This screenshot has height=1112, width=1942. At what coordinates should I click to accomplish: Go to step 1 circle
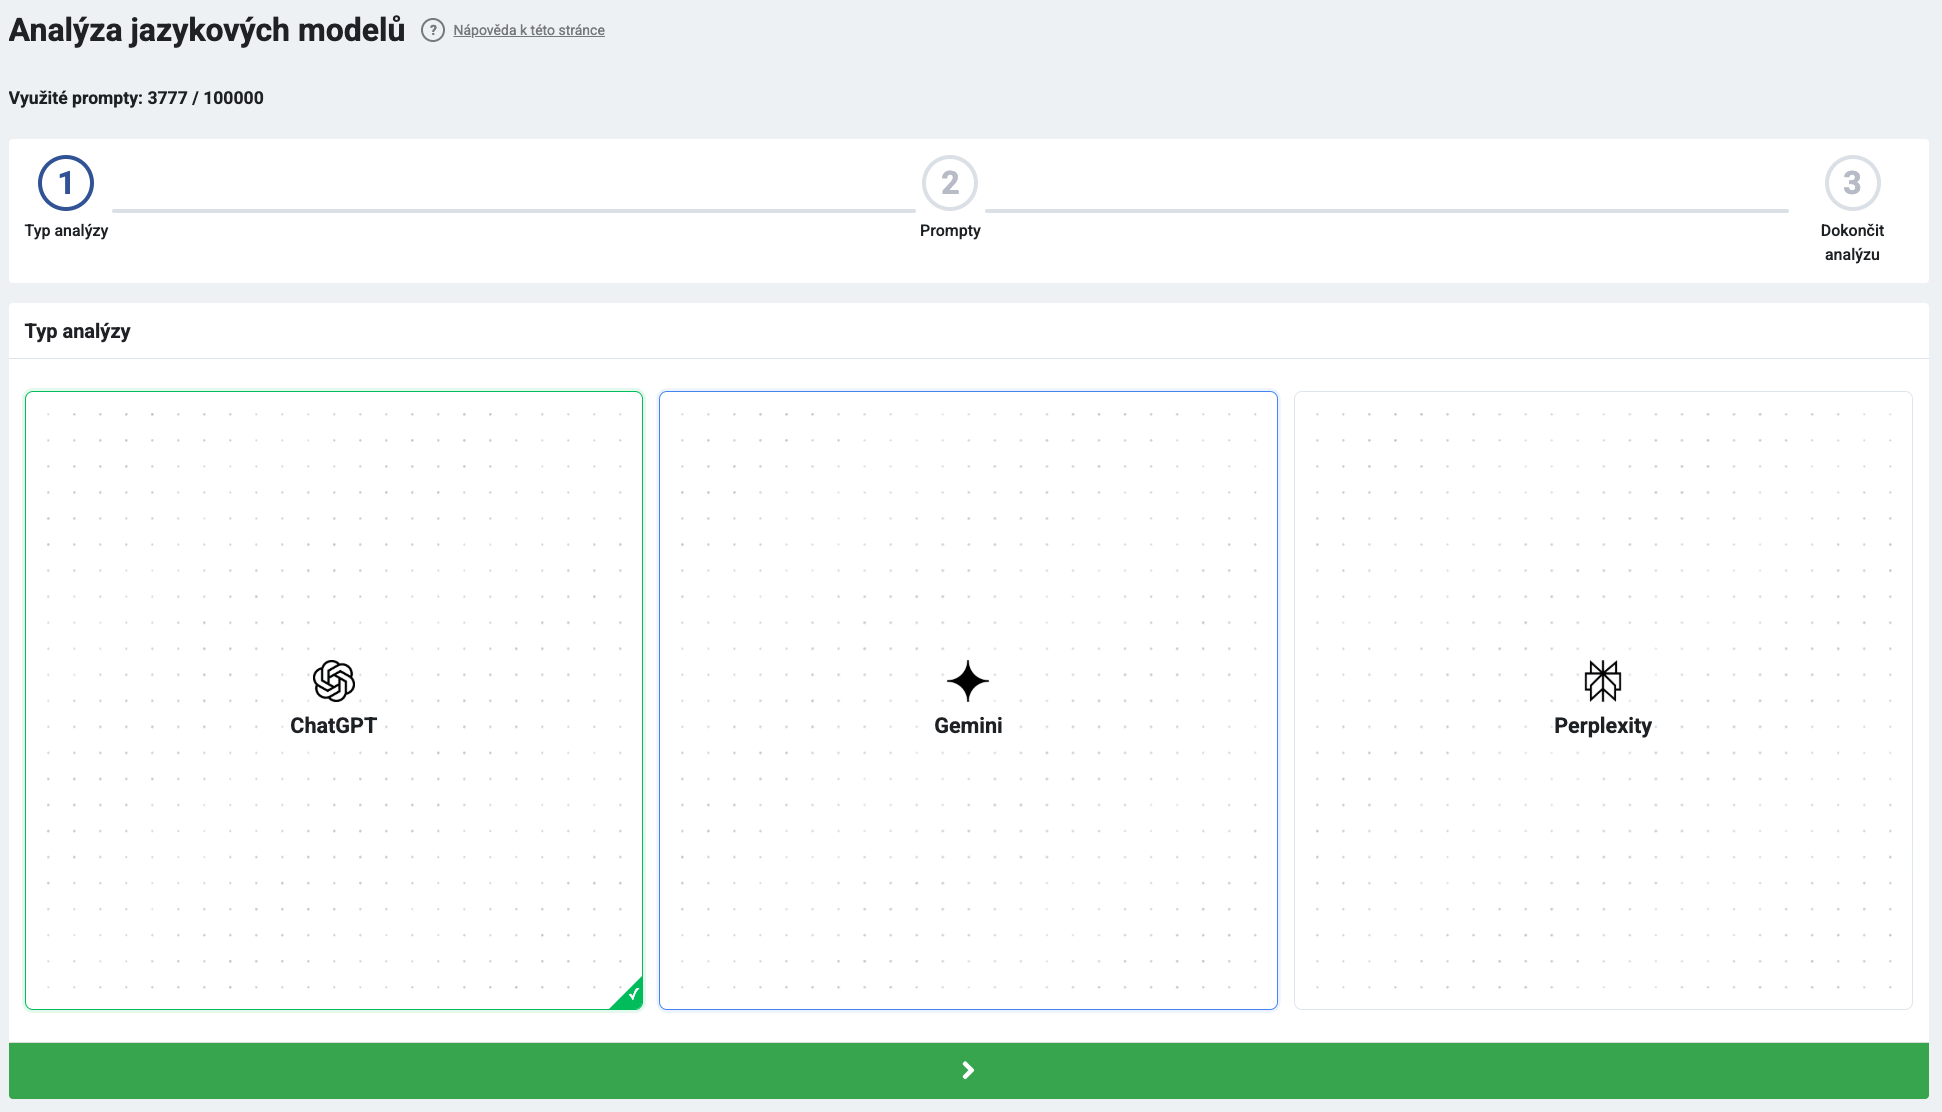(66, 183)
